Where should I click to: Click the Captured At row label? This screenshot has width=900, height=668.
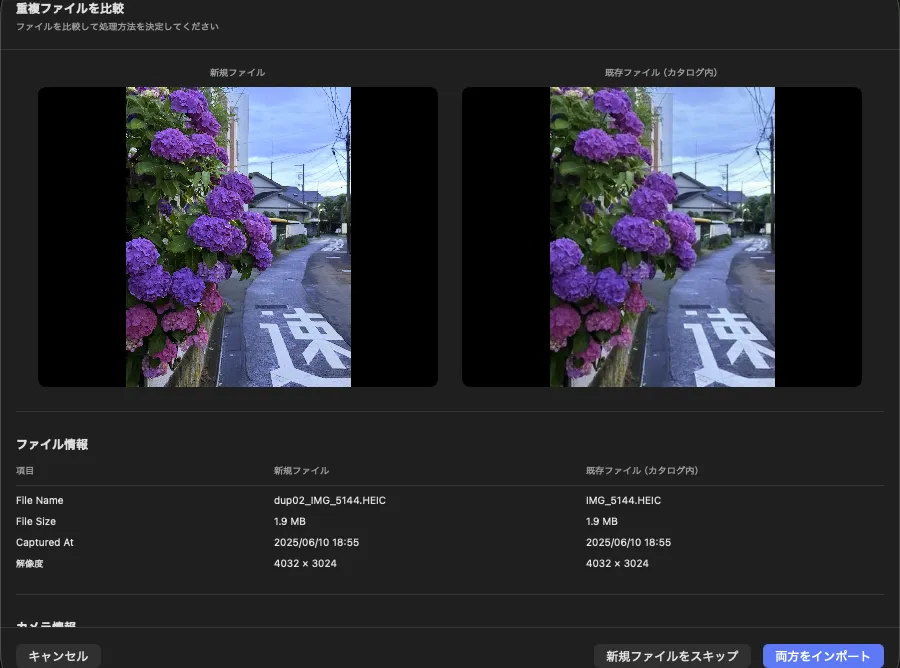pos(45,542)
